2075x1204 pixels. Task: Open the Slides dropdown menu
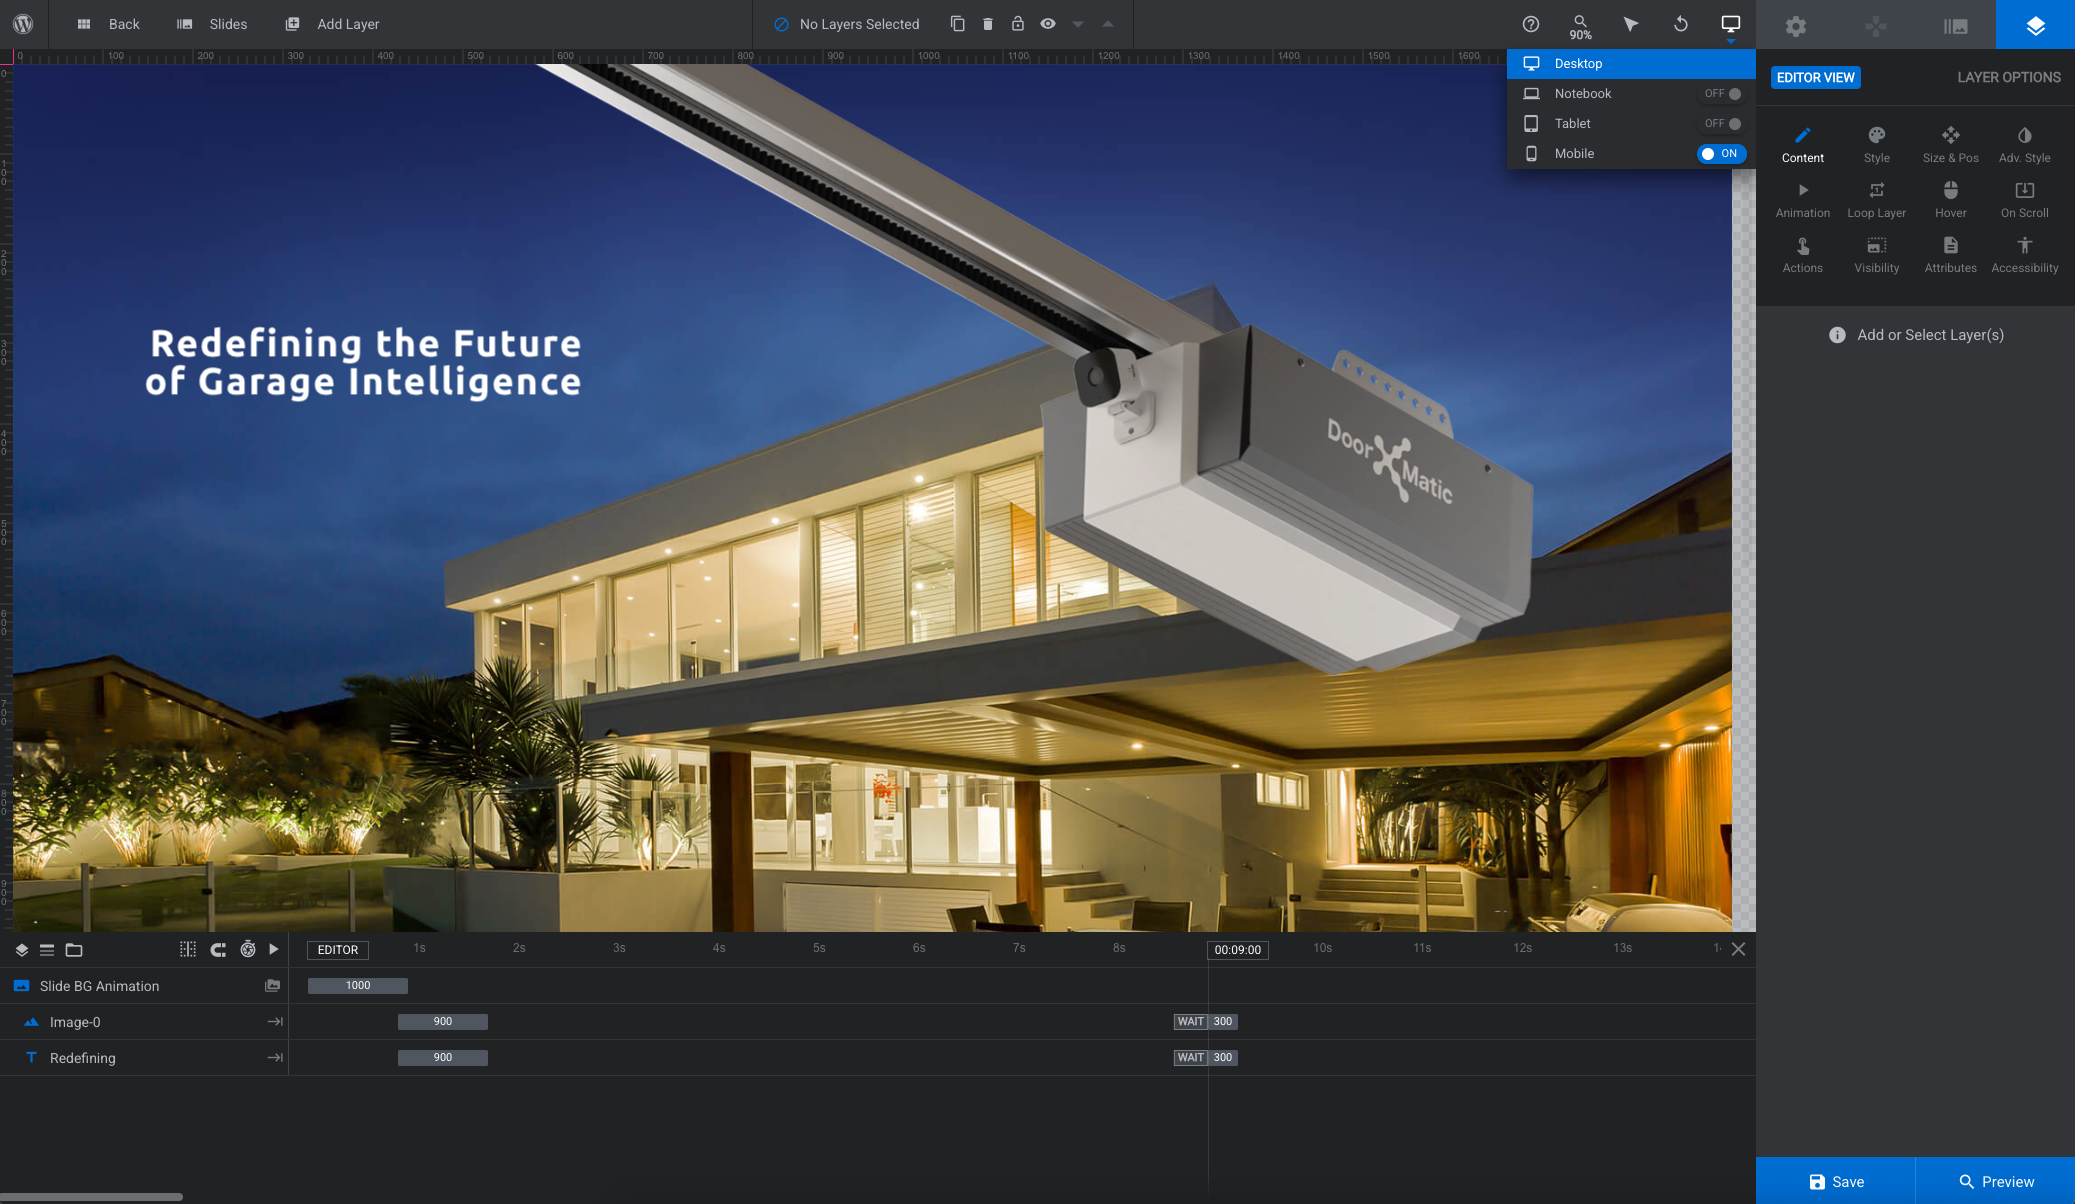[212, 24]
